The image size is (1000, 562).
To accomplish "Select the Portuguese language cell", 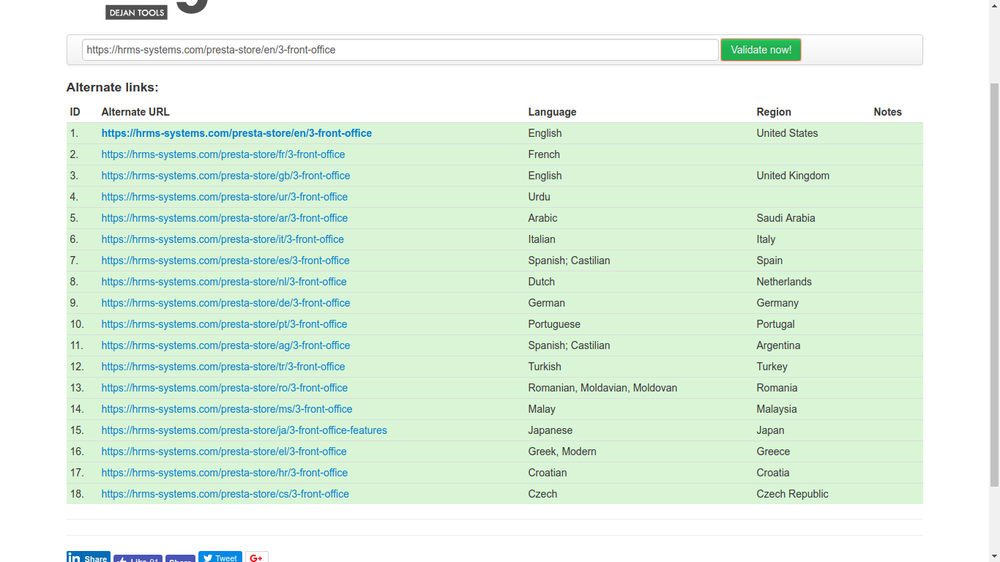I will pyautogui.click(x=554, y=324).
